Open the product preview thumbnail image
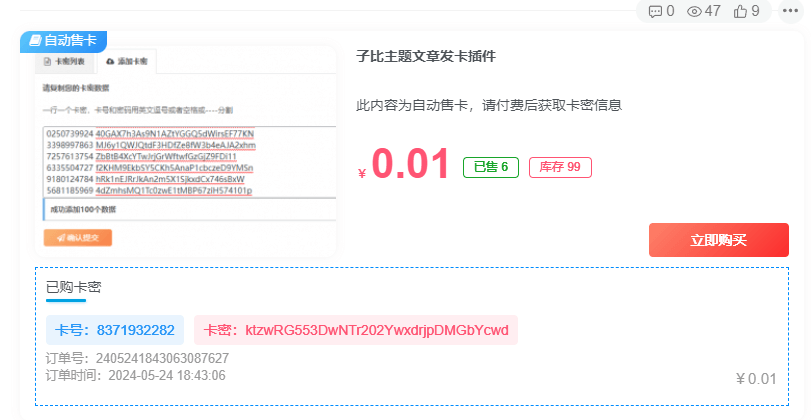Viewport: 811px width, 420px height. tap(185, 152)
